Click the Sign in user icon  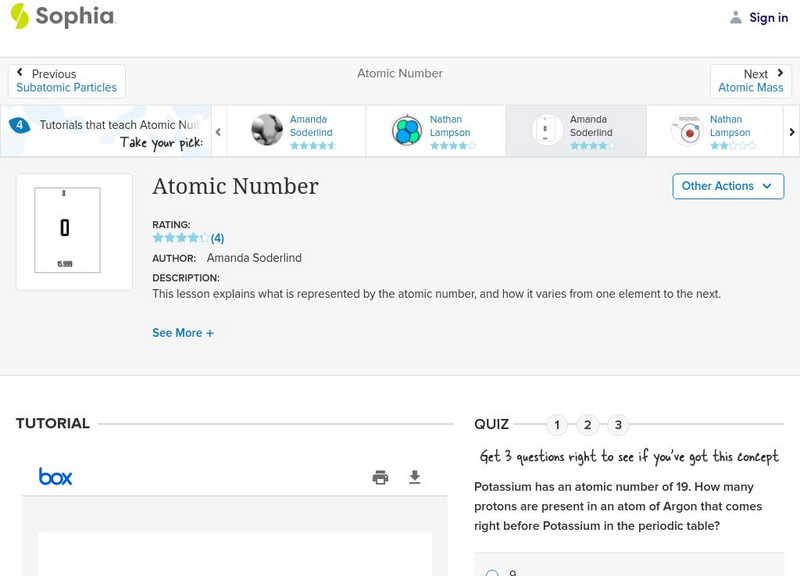tap(736, 17)
